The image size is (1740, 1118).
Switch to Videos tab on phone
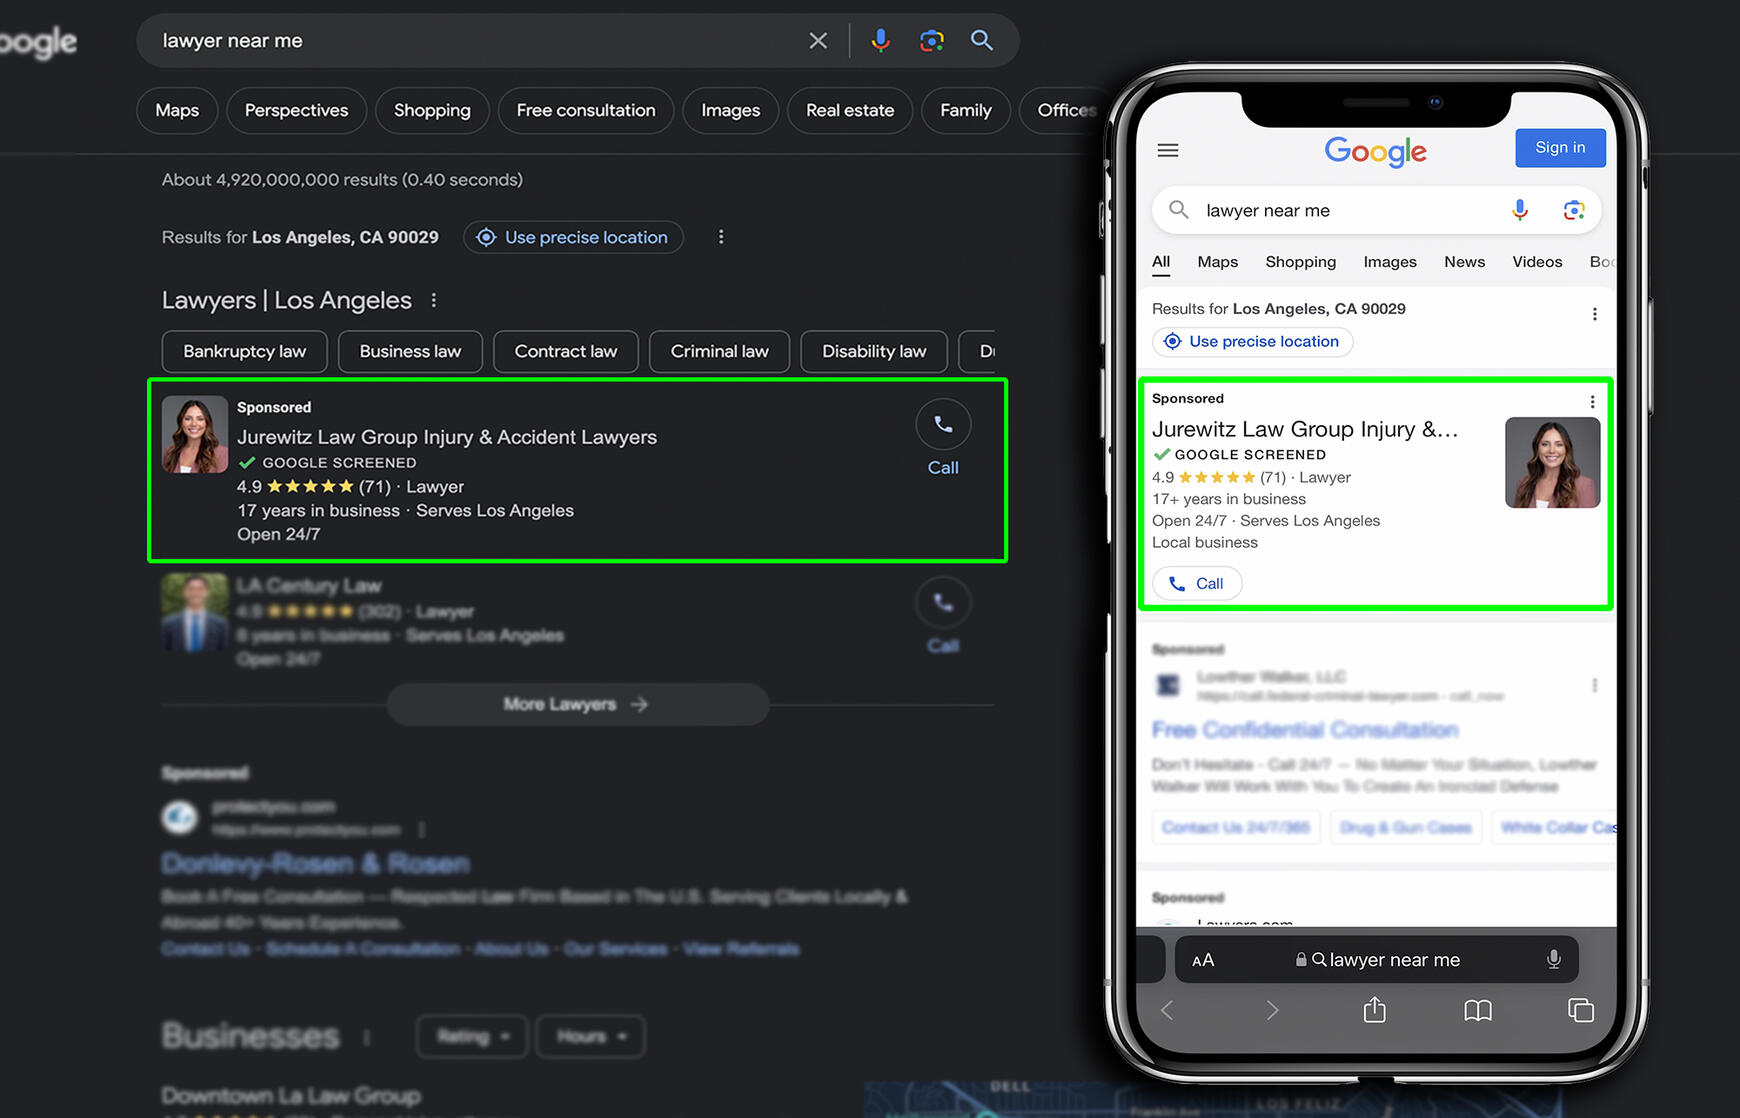(1537, 262)
